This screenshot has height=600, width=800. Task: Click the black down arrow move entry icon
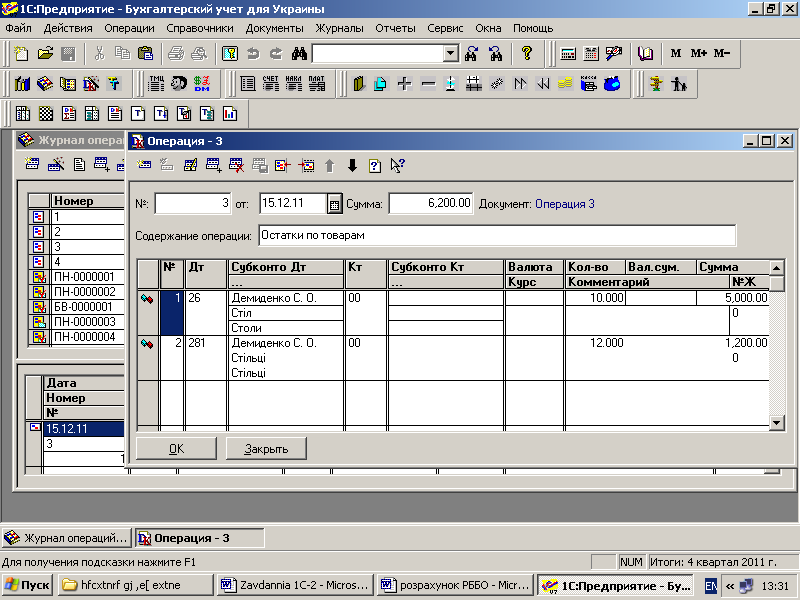pyautogui.click(x=352, y=165)
